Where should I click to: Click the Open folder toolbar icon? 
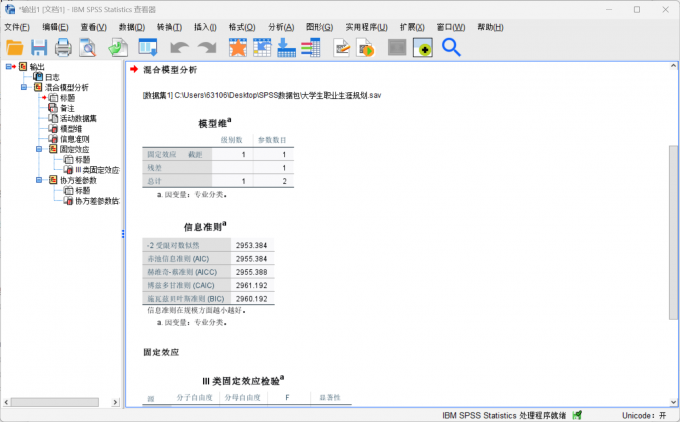coord(15,47)
